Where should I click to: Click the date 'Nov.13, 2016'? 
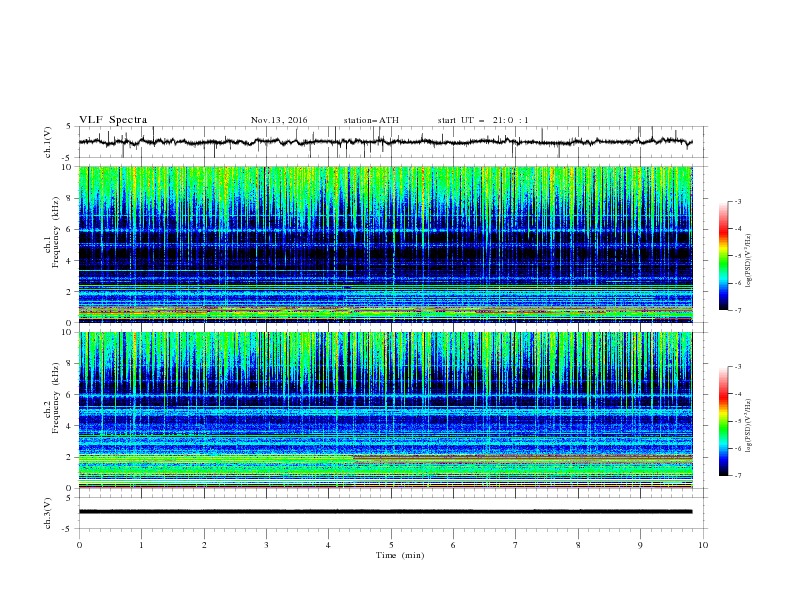279,120
